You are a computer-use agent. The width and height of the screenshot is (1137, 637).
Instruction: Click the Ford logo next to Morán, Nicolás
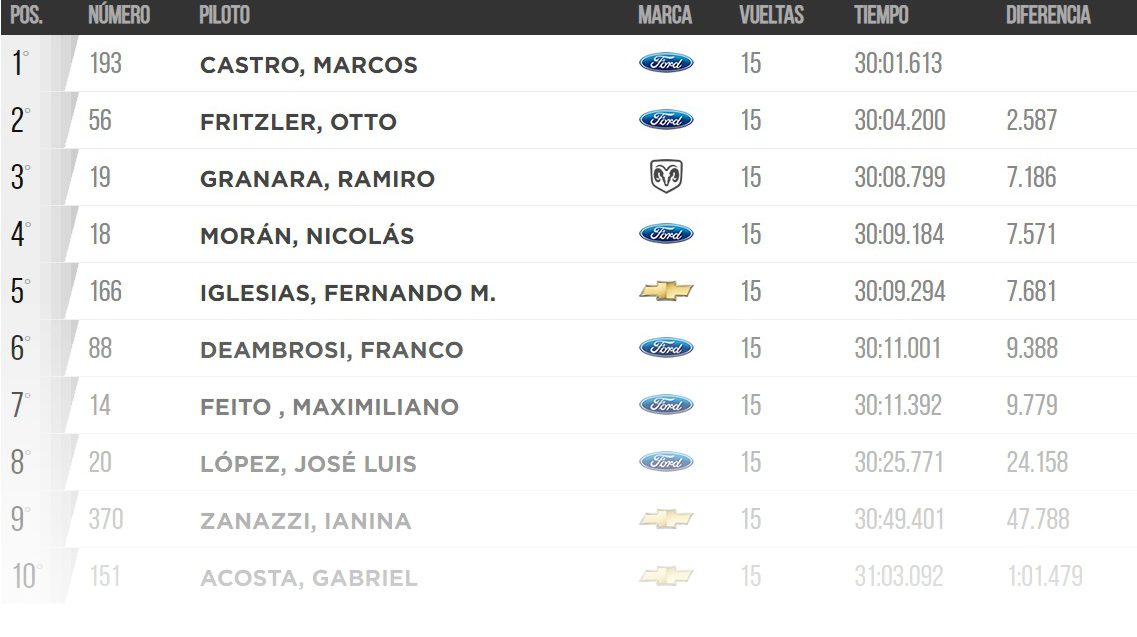[666, 235]
